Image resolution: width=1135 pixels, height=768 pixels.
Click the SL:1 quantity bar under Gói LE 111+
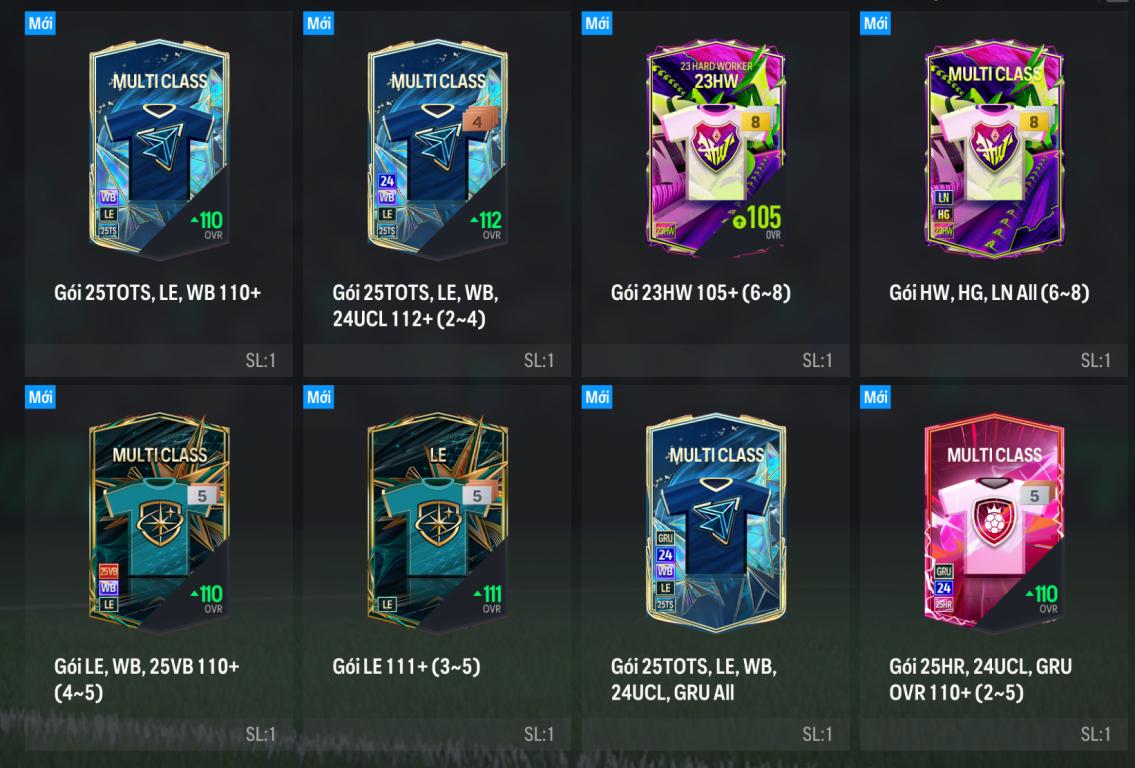point(437,734)
